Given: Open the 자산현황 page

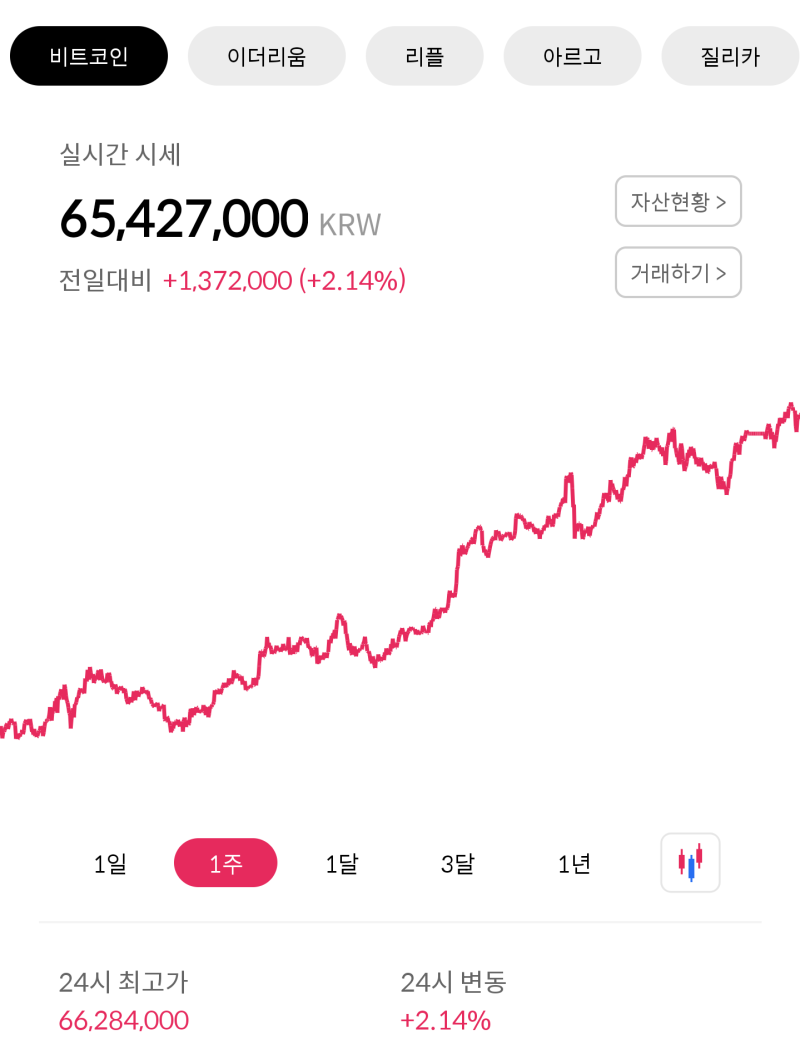Looking at the screenshot, I should pyautogui.click(x=678, y=201).
